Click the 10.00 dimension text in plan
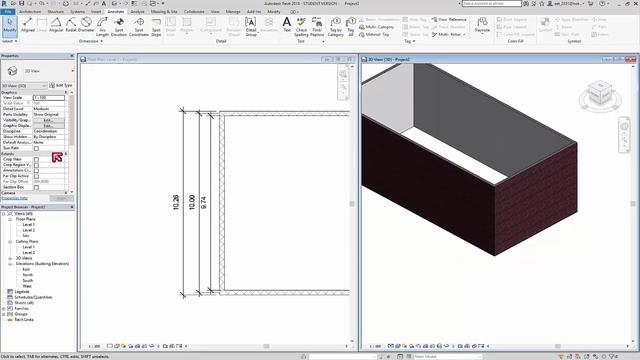The width and height of the screenshot is (640, 360). click(x=192, y=202)
